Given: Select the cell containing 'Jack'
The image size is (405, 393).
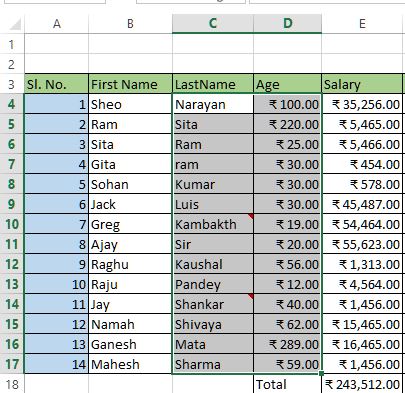Looking at the screenshot, I should click(x=131, y=204).
